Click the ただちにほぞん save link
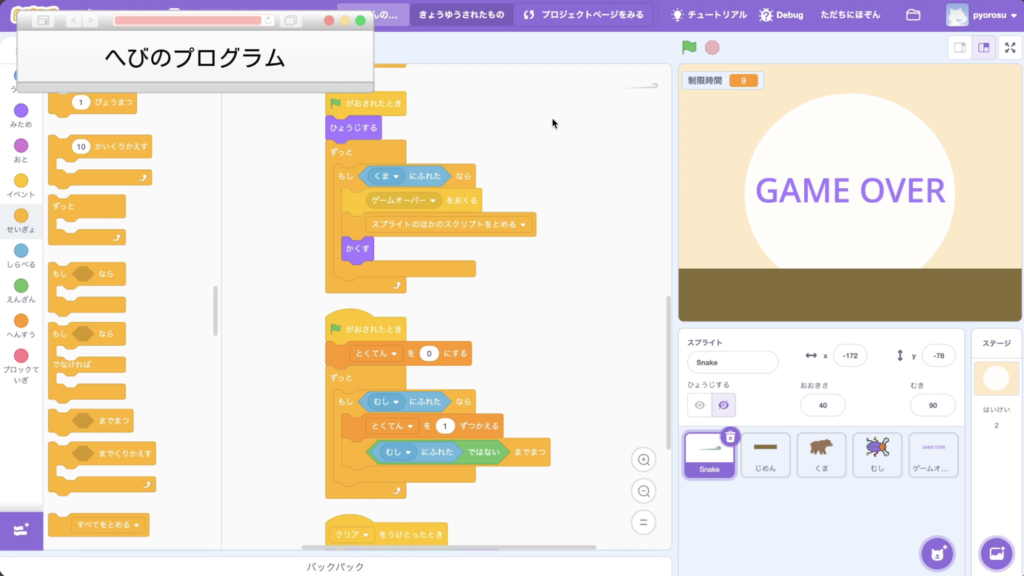 850,15
